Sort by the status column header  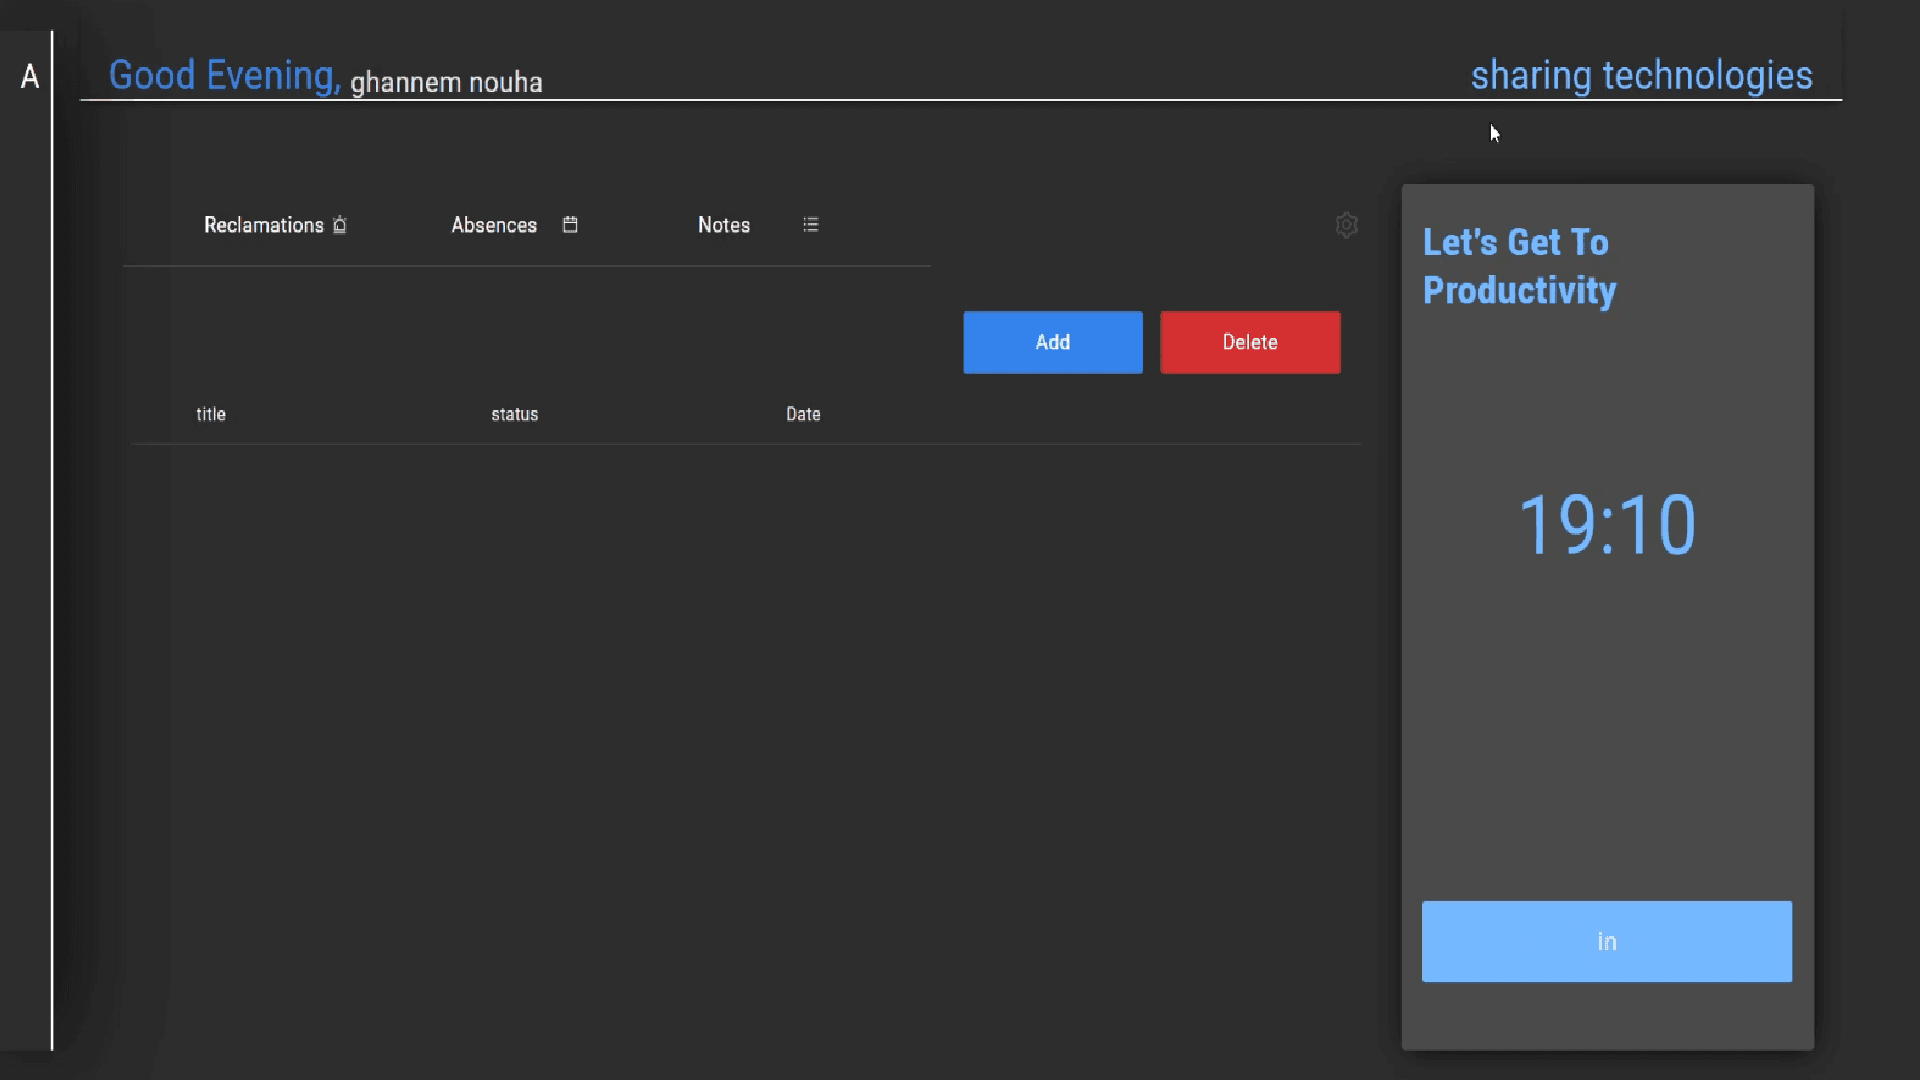coord(515,414)
